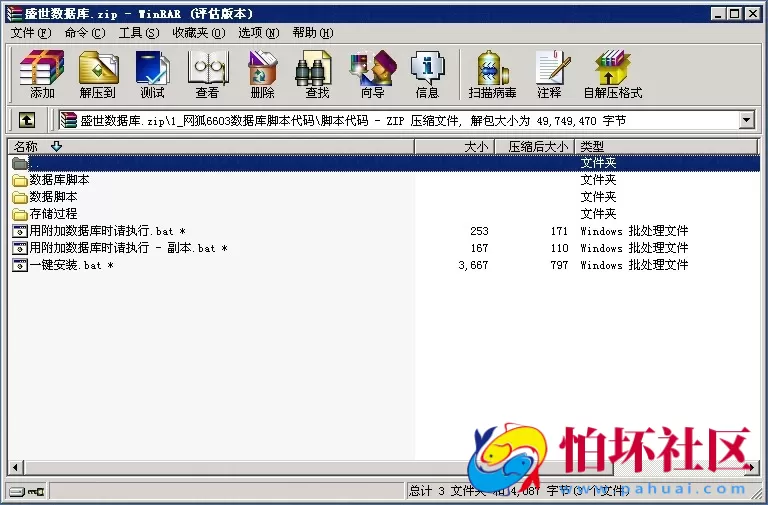
Task: Select file 用附加数据库时请执行 - 副本.bat
Action: [128, 248]
